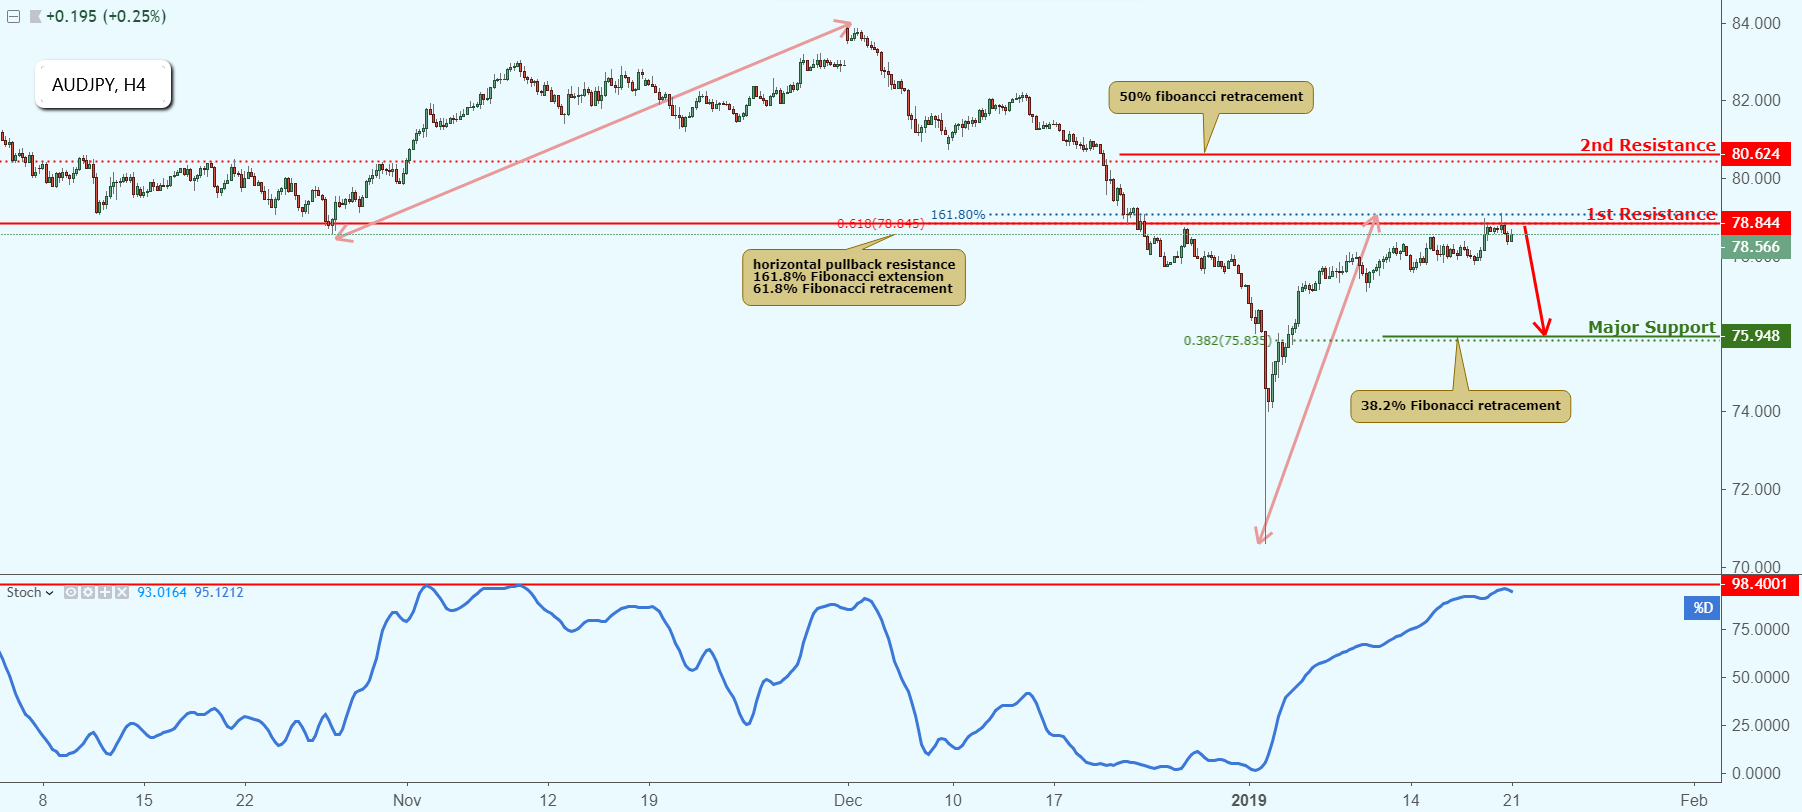Image resolution: width=1802 pixels, height=812 pixels.
Task: Click the Stoch value 93.0164
Action: pyautogui.click(x=162, y=593)
